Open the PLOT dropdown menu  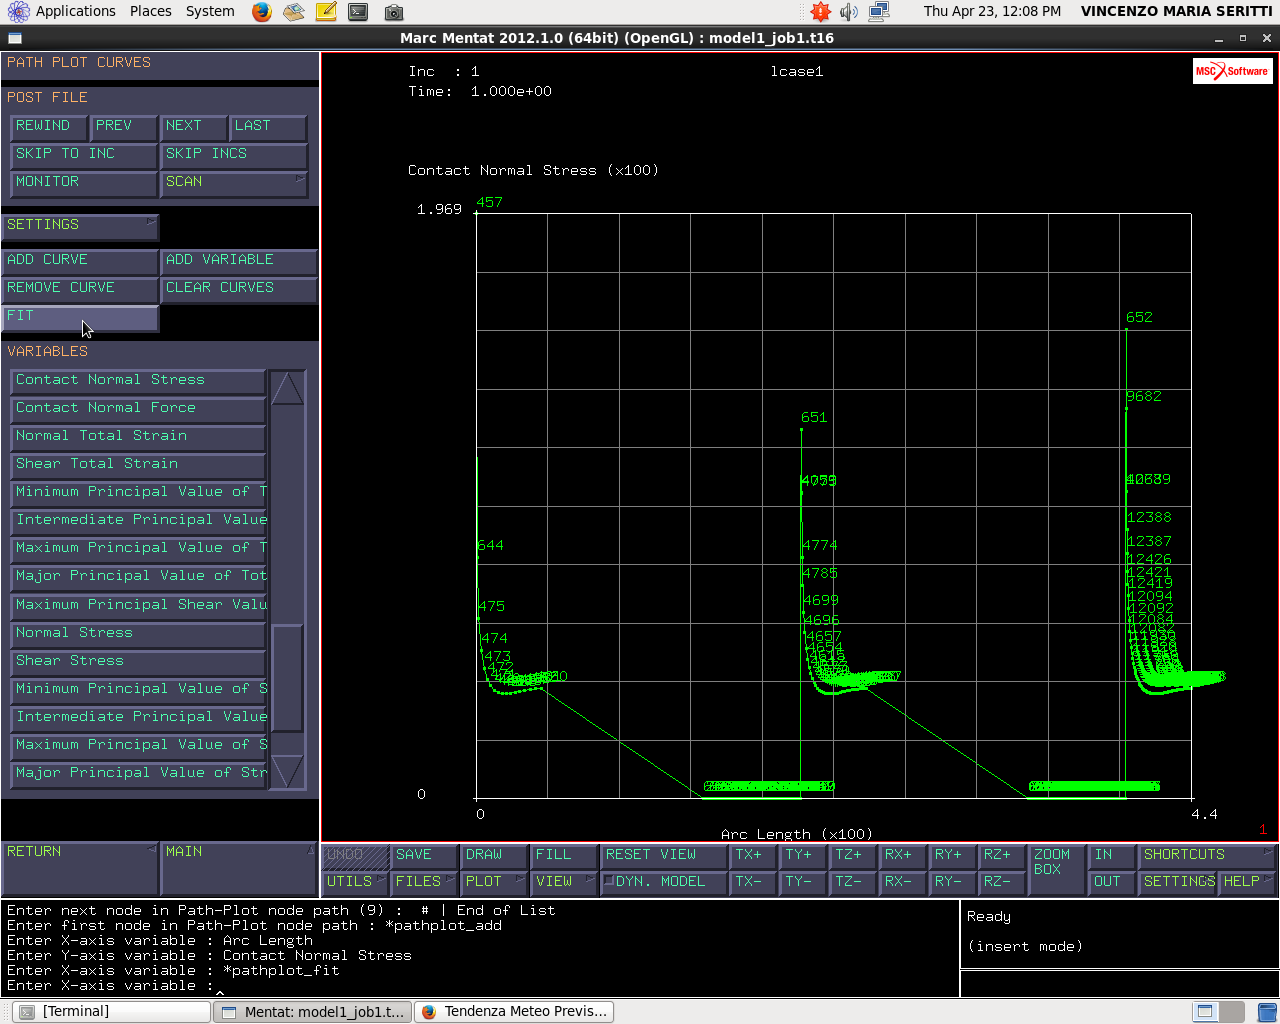pyautogui.click(x=494, y=882)
